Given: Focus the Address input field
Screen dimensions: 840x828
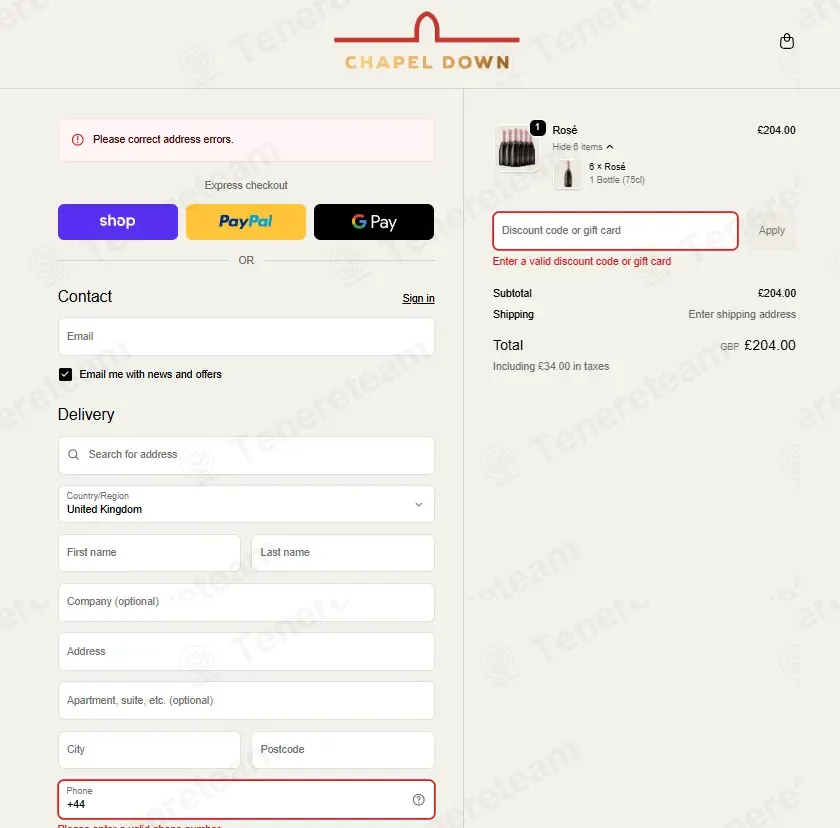Looking at the screenshot, I should click(x=246, y=651).
